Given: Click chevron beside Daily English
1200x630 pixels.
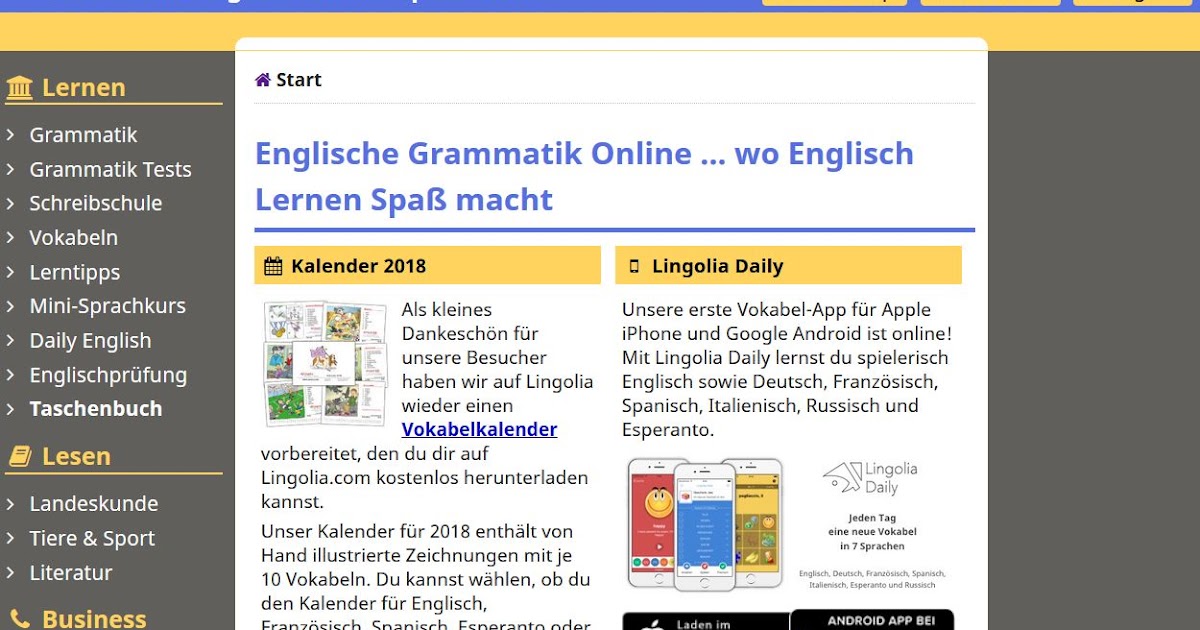Looking at the screenshot, I should click(x=10, y=341).
